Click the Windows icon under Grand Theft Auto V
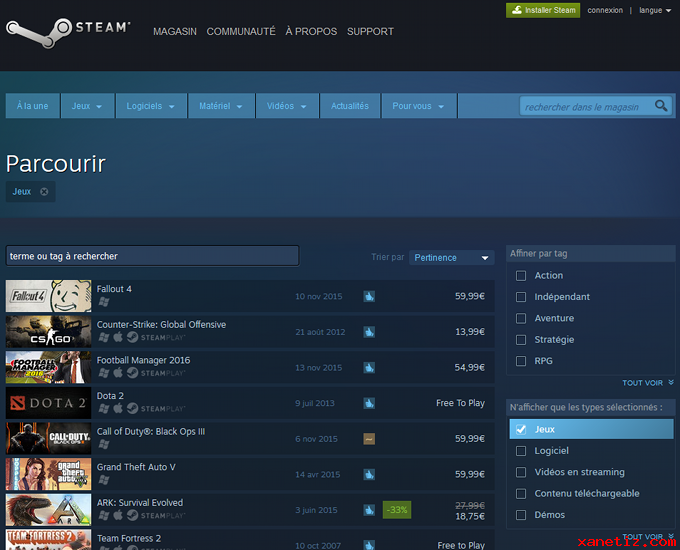The height and width of the screenshot is (550, 680). click(104, 480)
